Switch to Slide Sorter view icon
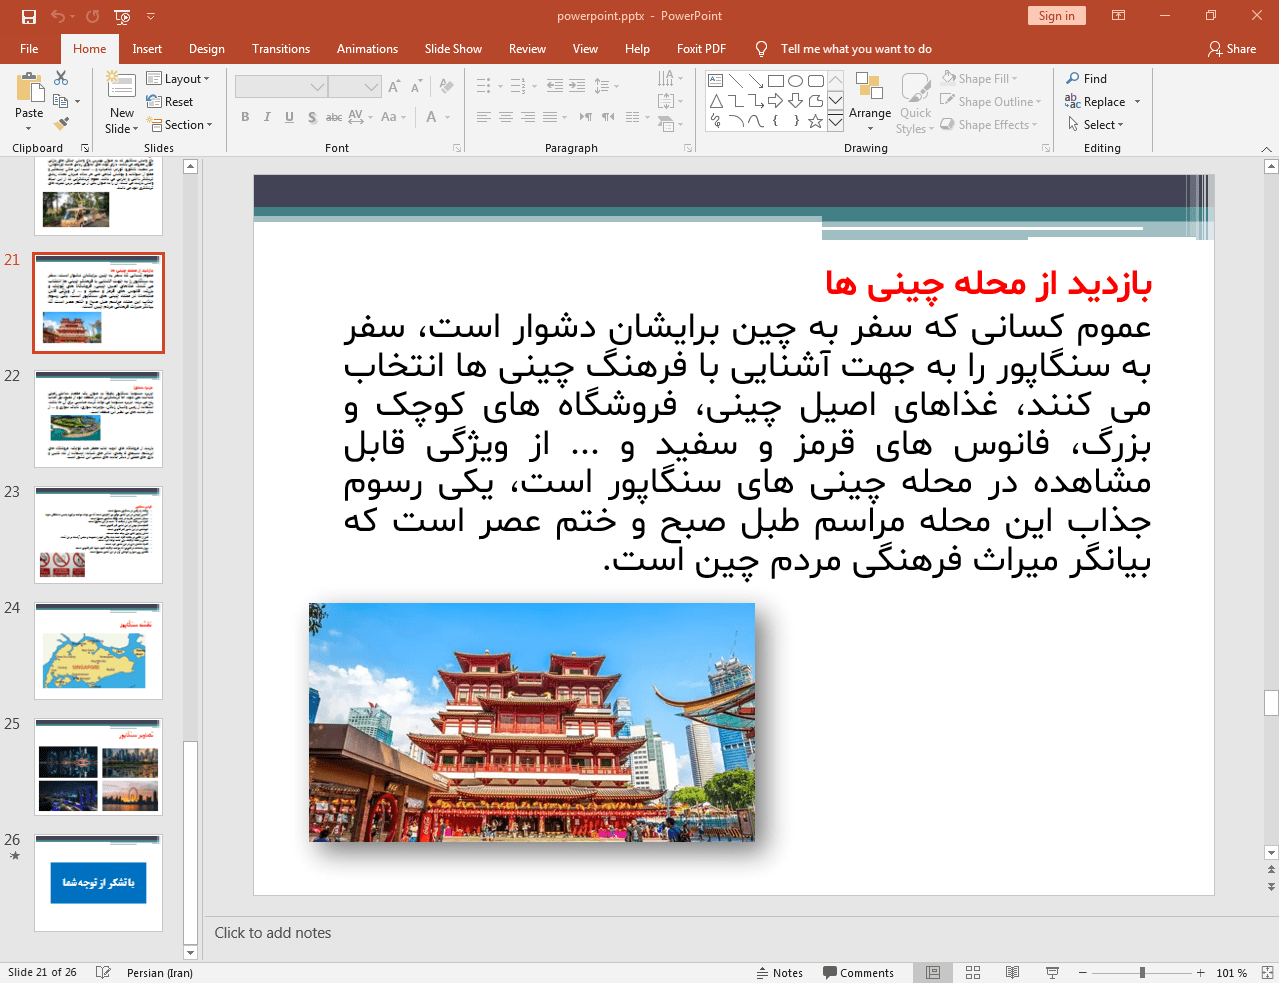This screenshot has height=983, width=1279. tap(973, 972)
